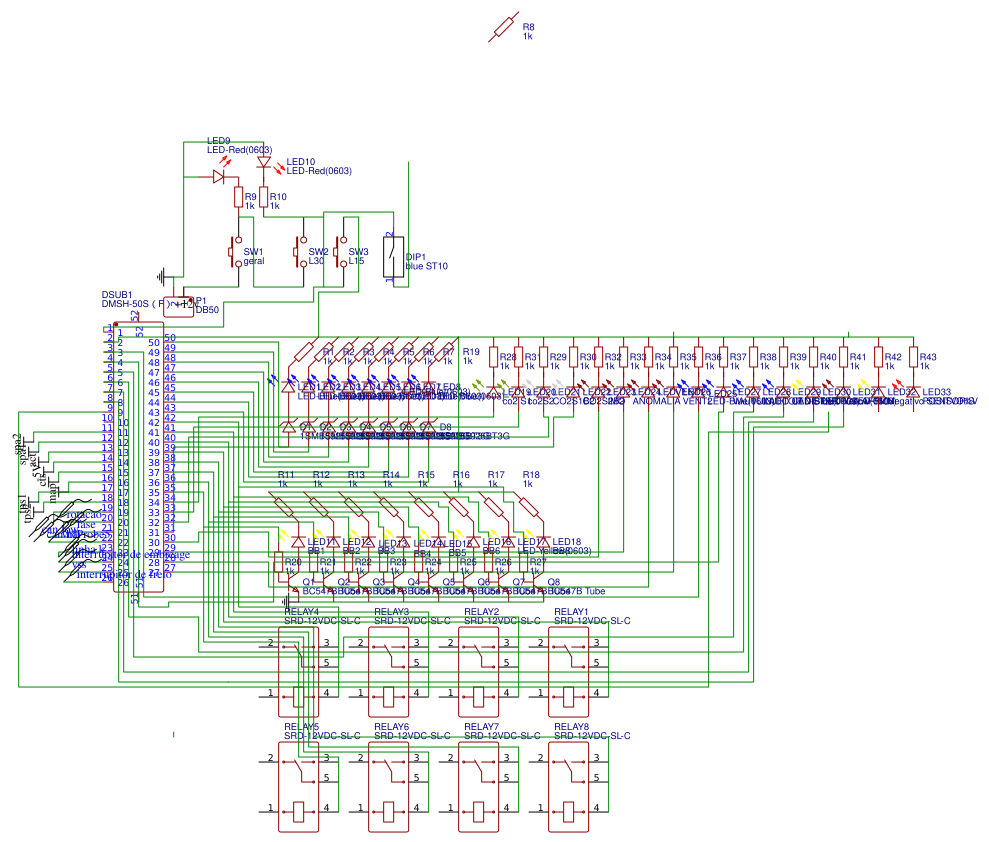Click the R43 resistor symbol
Screen dimensions: 989x842
912,357
